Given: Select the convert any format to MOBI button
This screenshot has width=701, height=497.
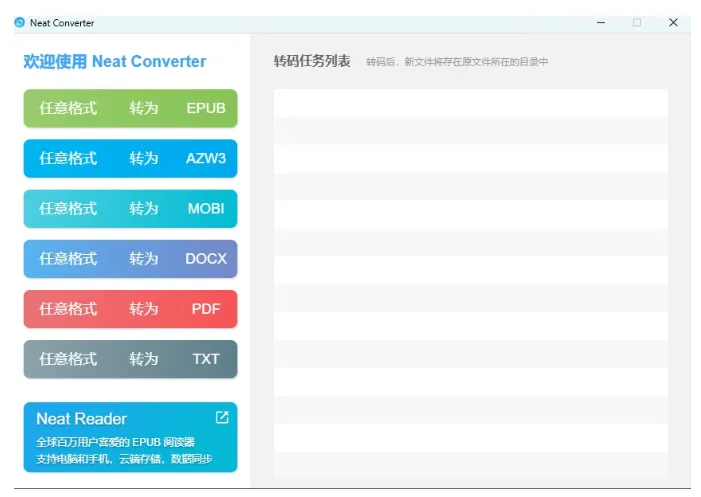Looking at the screenshot, I should [x=130, y=209].
